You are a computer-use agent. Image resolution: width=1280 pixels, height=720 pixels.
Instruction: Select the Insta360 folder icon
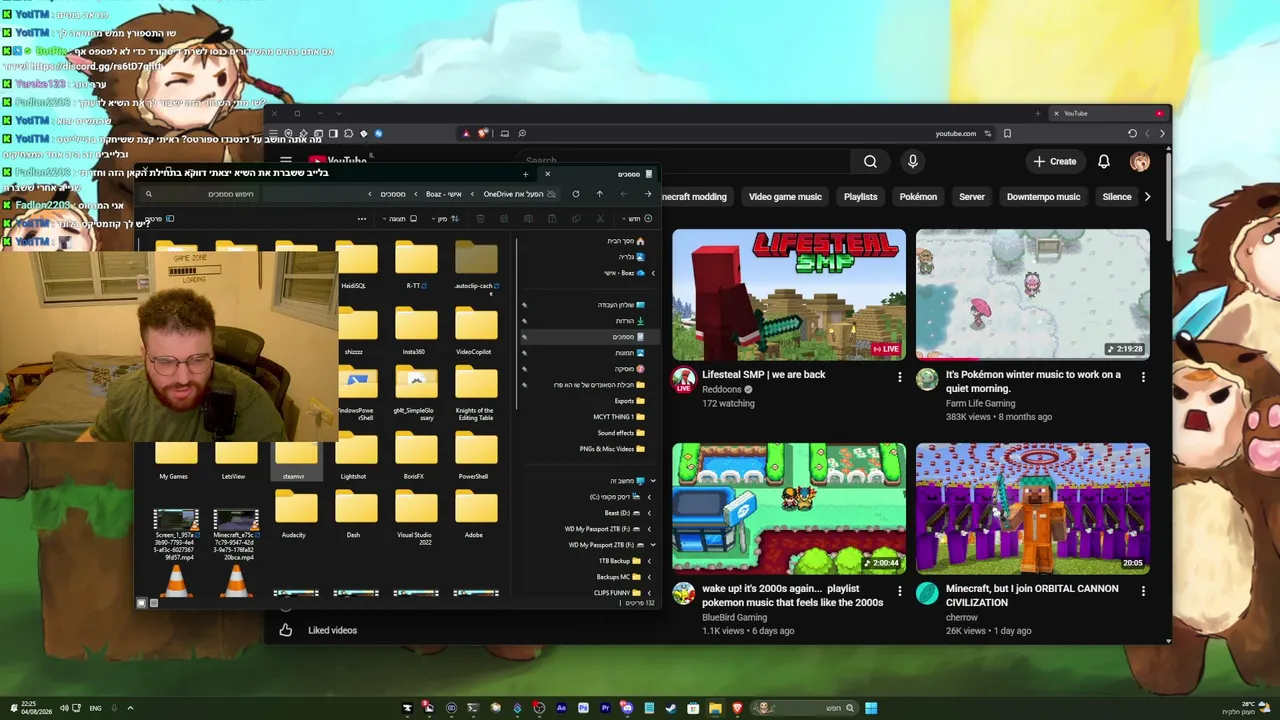click(x=416, y=325)
